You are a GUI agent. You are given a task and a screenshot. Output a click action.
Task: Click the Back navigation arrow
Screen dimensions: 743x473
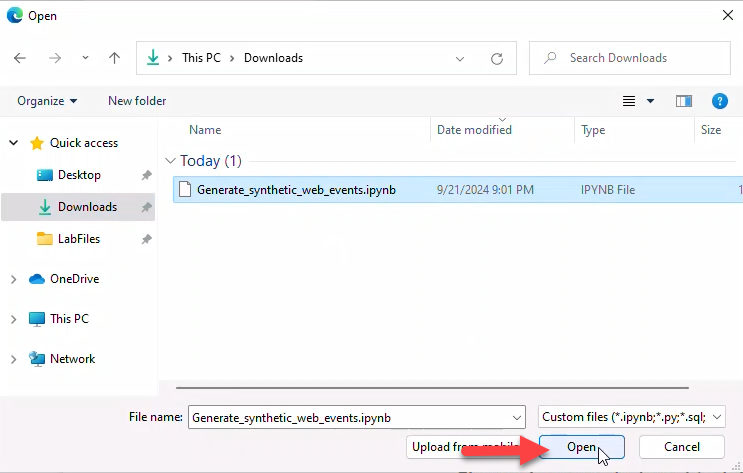click(20, 58)
